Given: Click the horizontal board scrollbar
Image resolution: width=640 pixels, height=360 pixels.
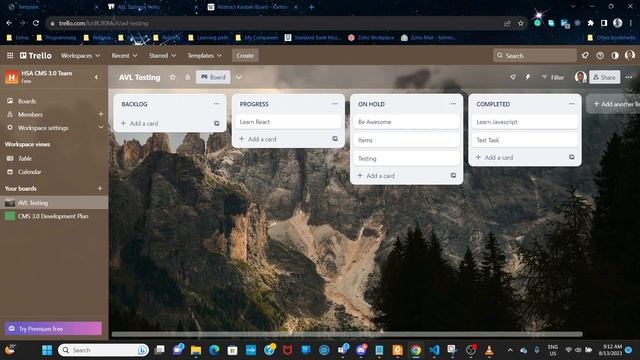Looking at the screenshot, I should click(347, 334).
